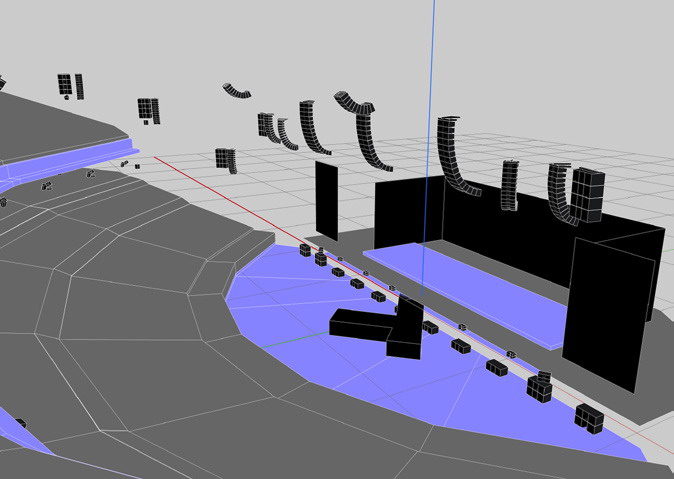Select the small speaker array above the red line

tap(225, 159)
